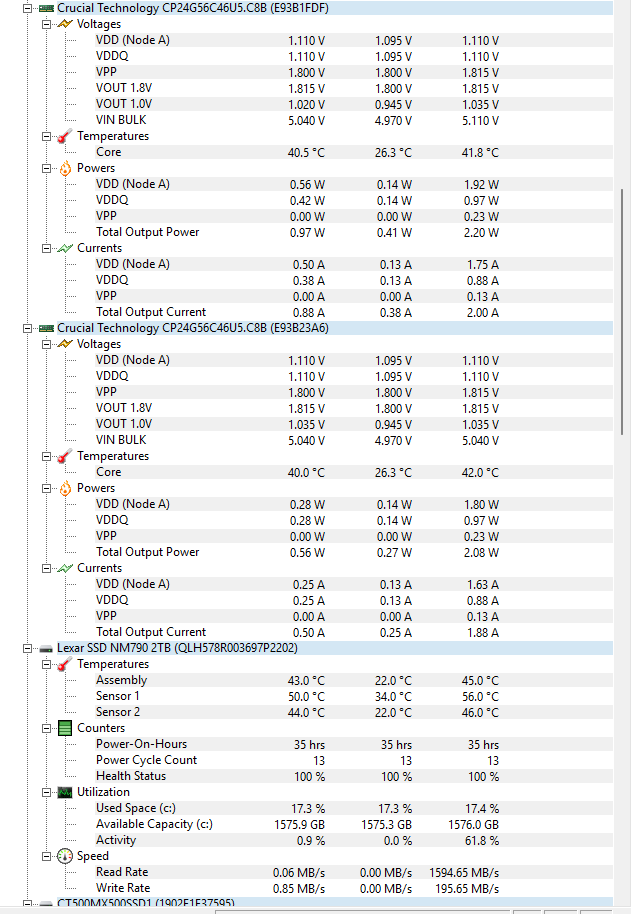Viewport: 631px width, 914px height.
Task: Click the Utilization monitor icon under Lexar SSD
Action: click(65, 792)
